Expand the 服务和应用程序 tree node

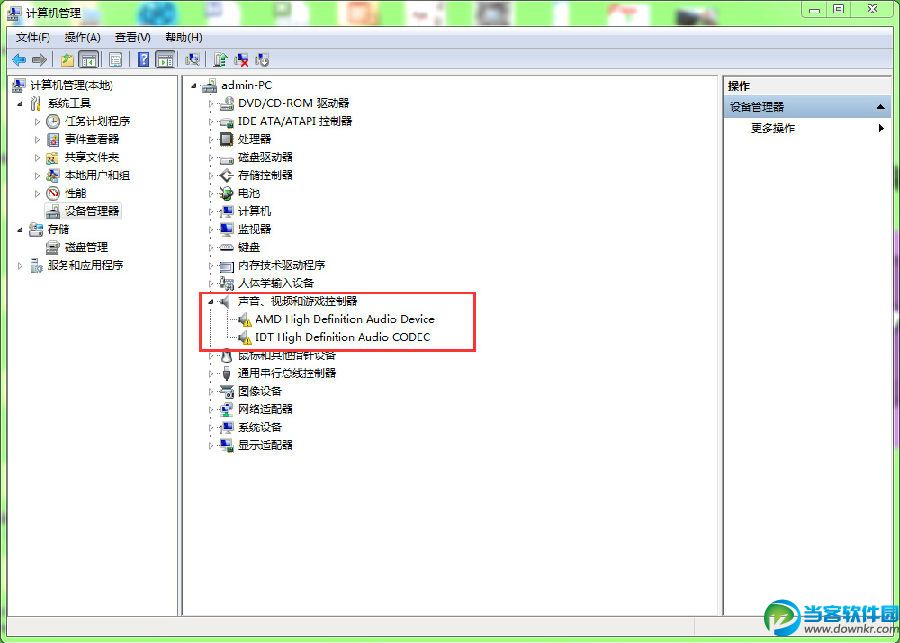[x=21, y=265]
